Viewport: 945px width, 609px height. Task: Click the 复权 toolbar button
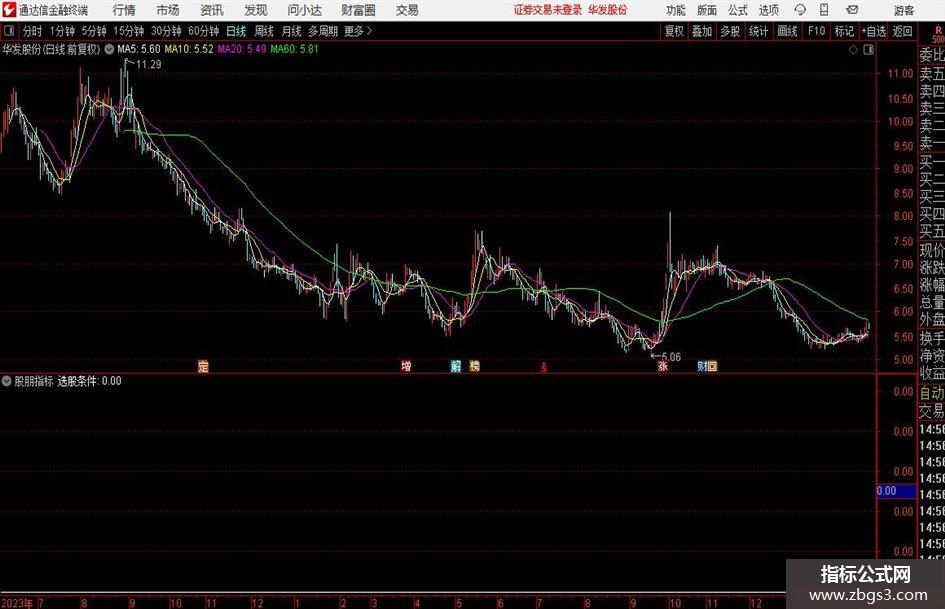(x=674, y=31)
